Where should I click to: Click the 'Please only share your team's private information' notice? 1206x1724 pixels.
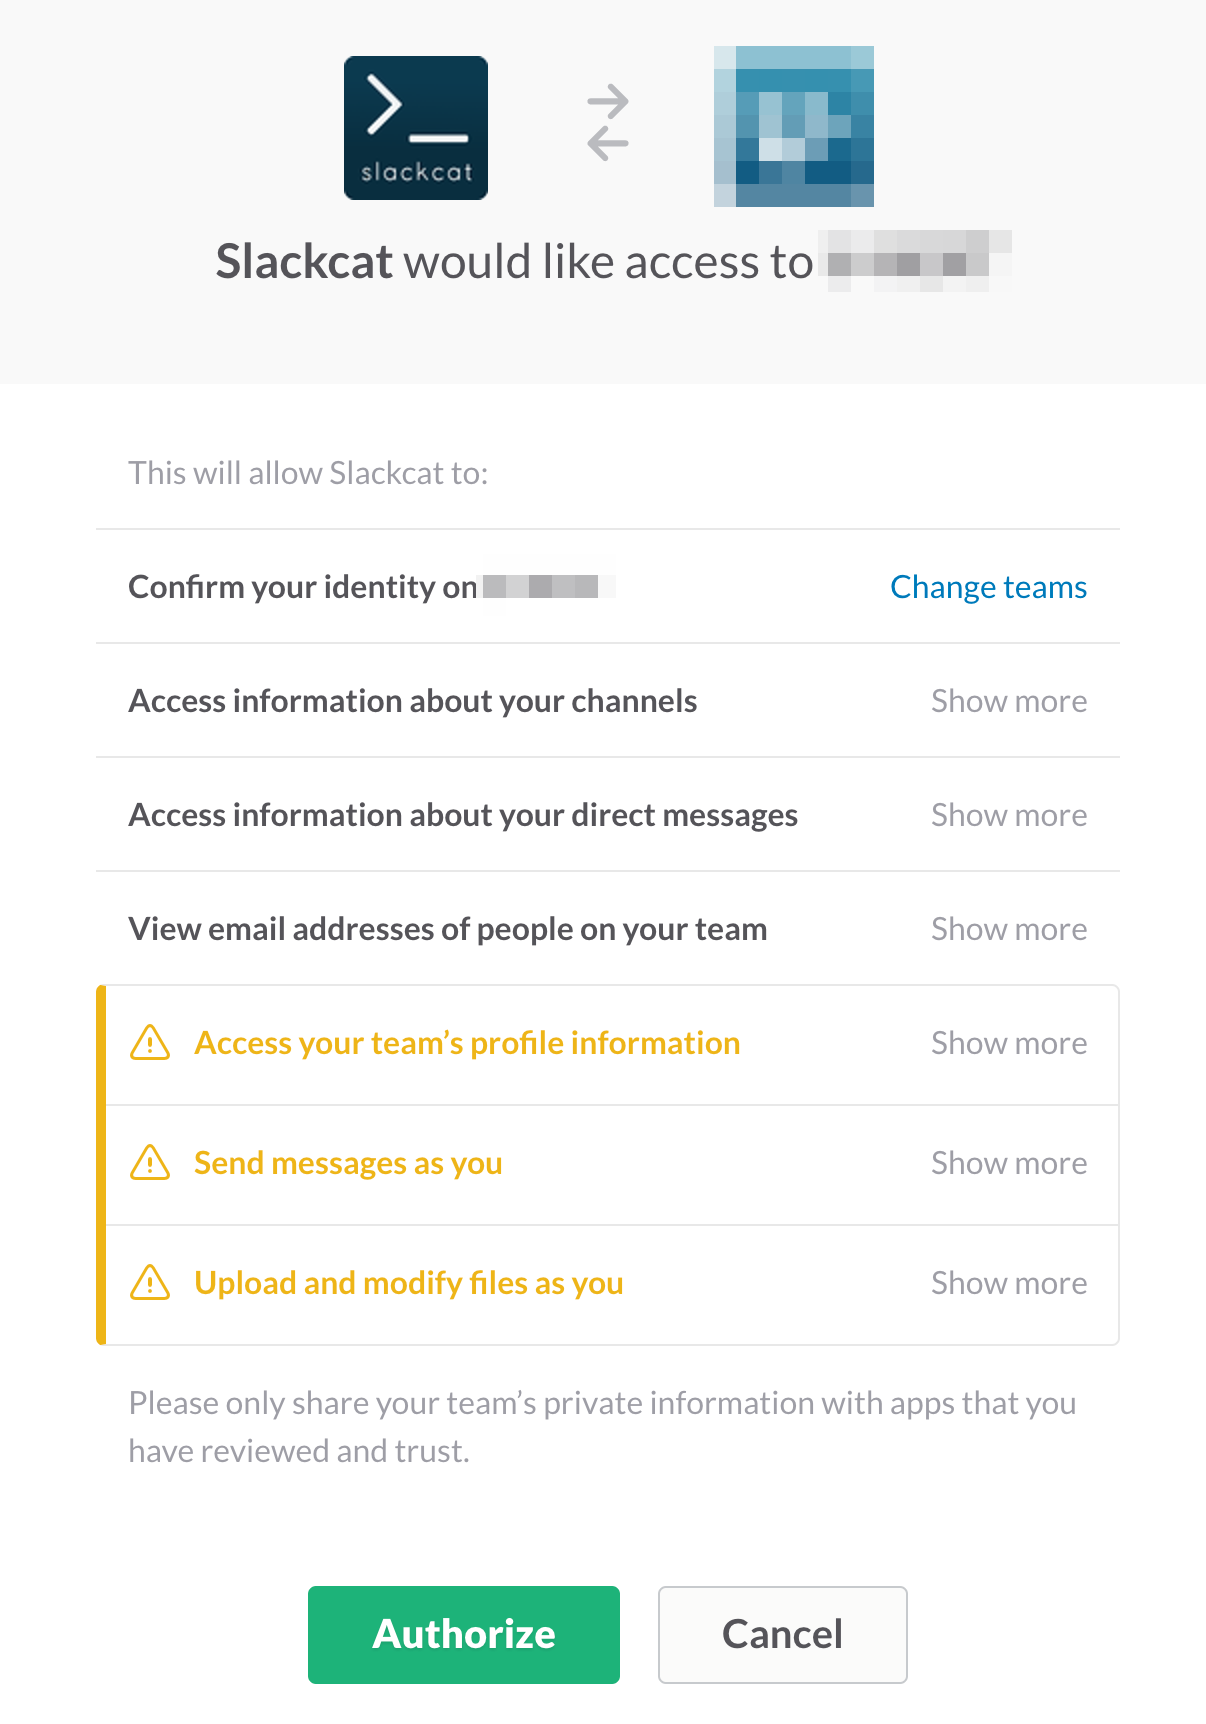tap(603, 1427)
